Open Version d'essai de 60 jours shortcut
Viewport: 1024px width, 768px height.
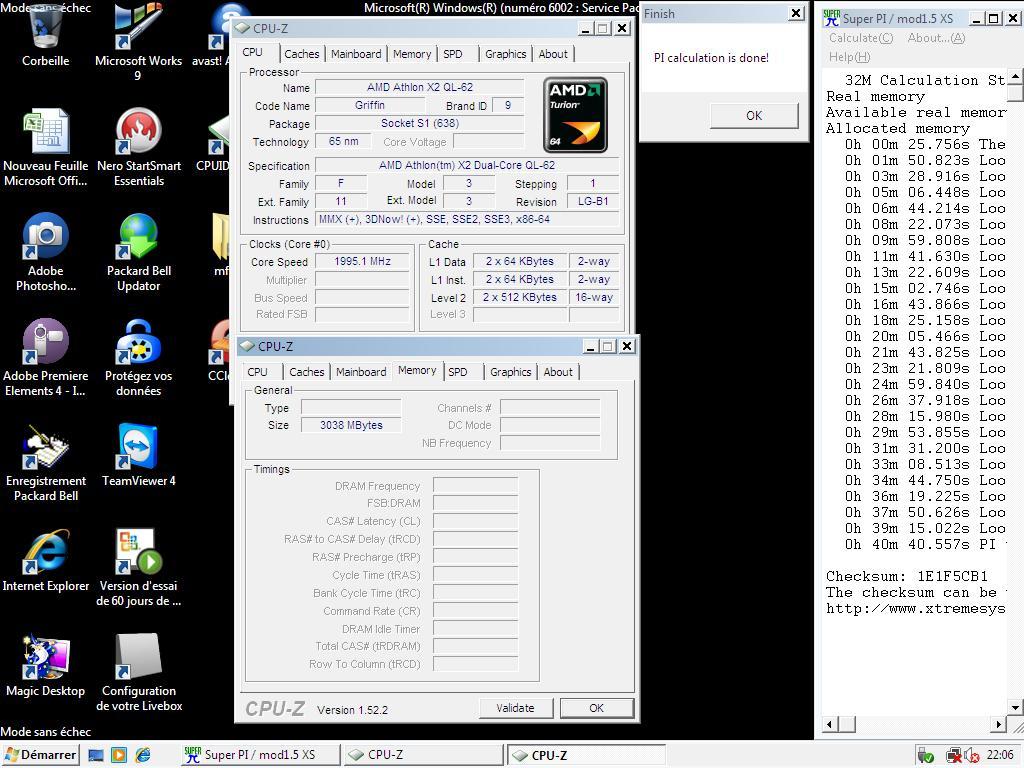(x=138, y=568)
